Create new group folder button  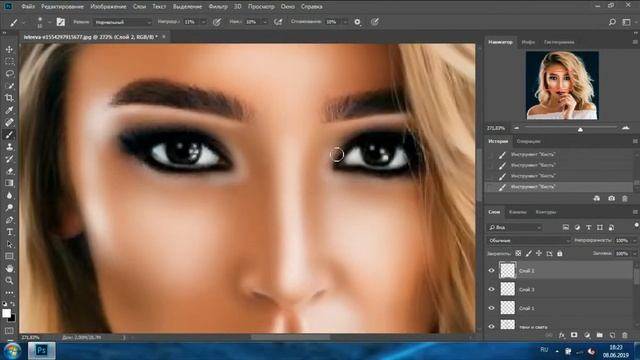599,335
